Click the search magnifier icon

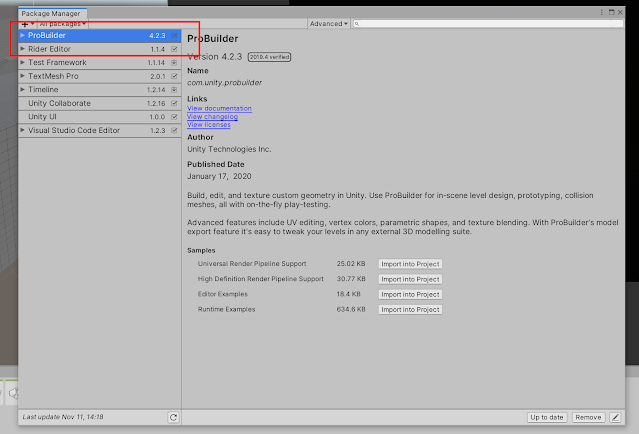pos(357,24)
